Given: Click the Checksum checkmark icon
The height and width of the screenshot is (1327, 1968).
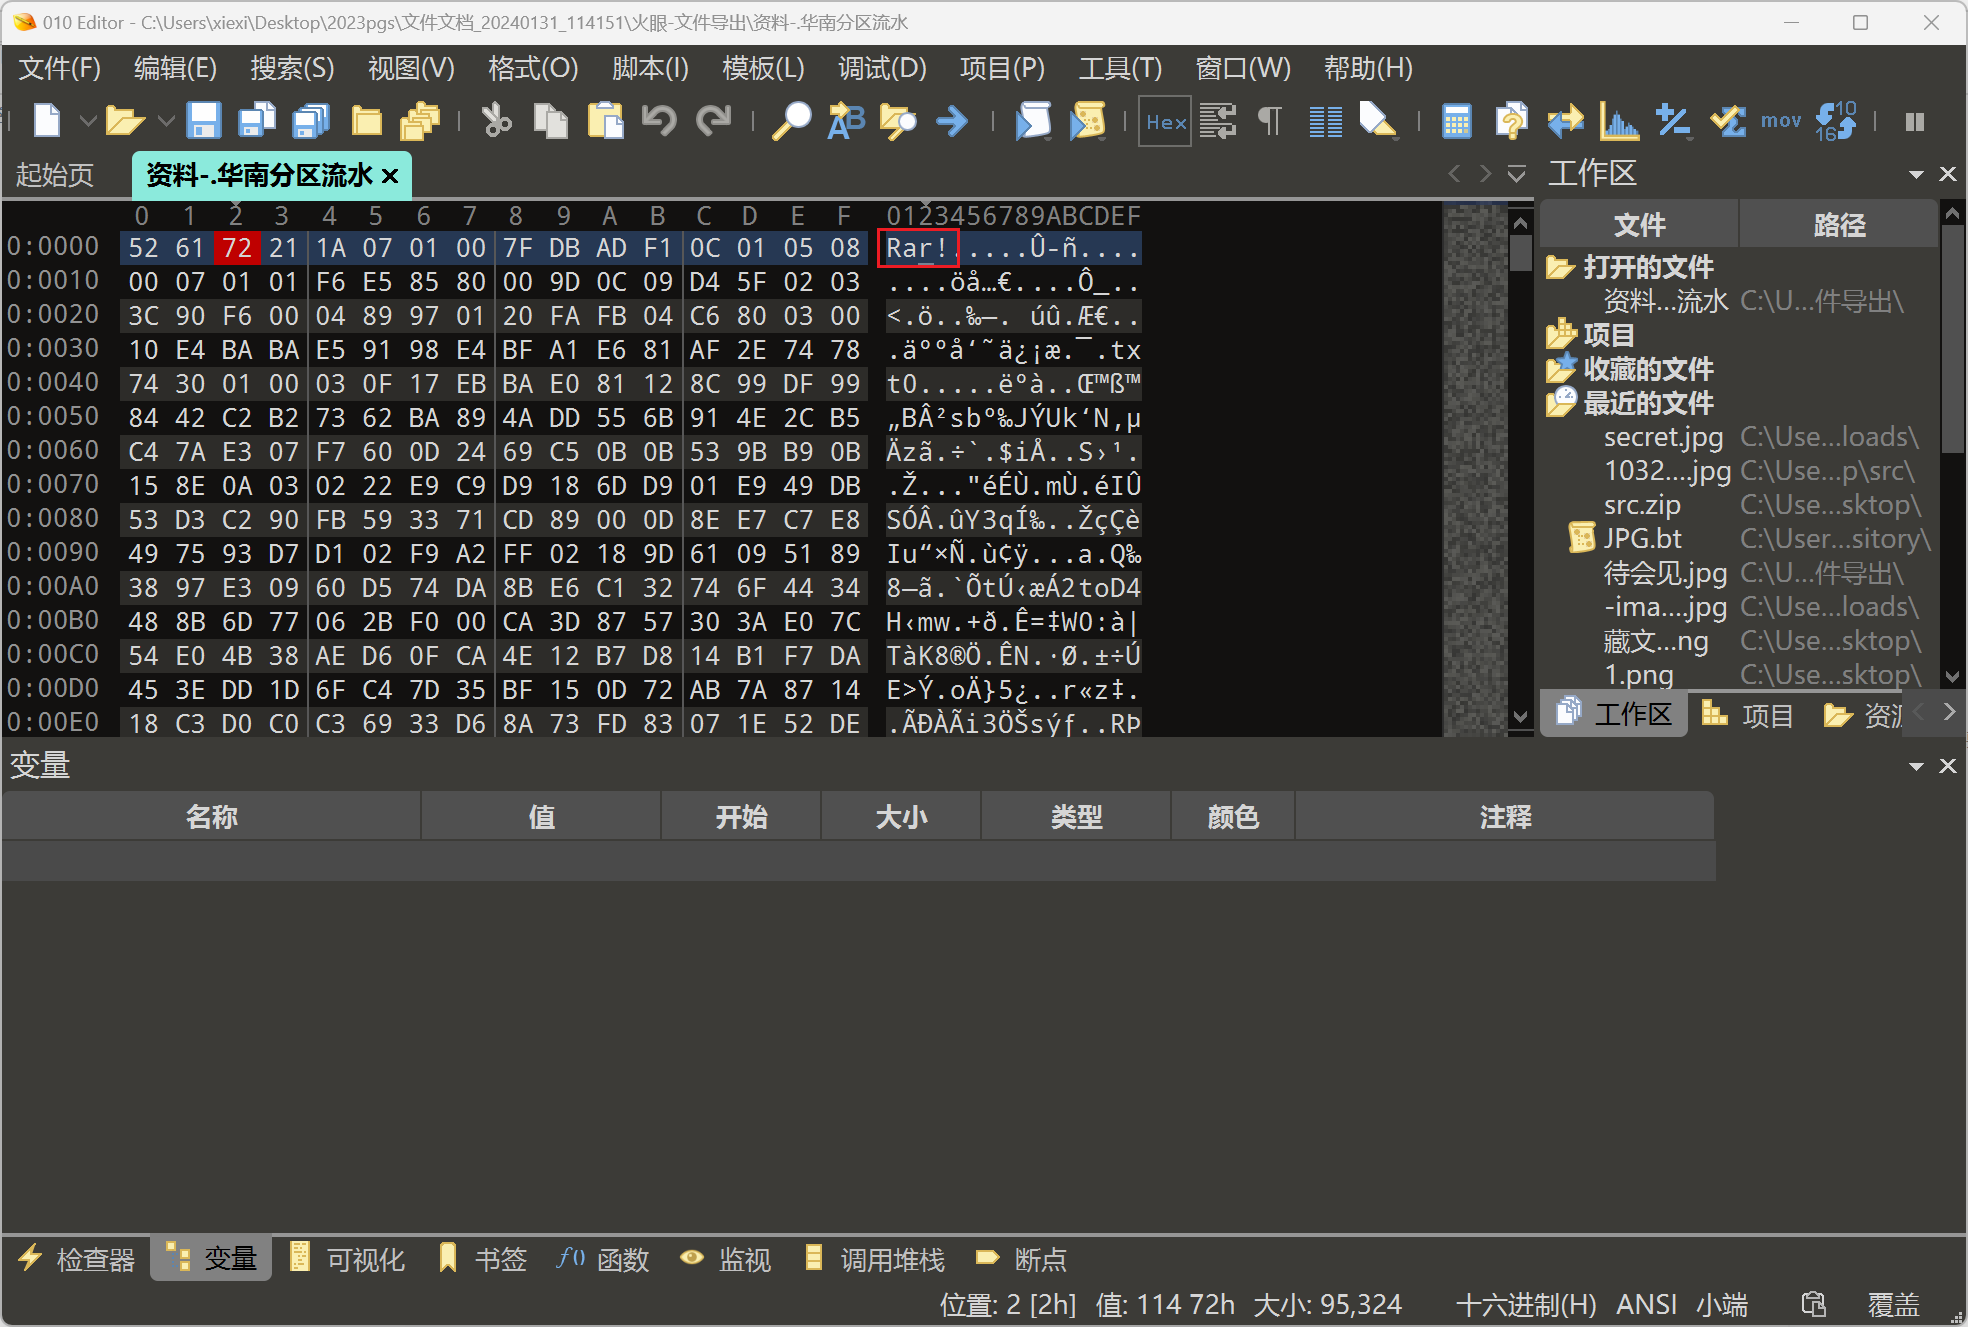Looking at the screenshot, I should pos(1727,121).
